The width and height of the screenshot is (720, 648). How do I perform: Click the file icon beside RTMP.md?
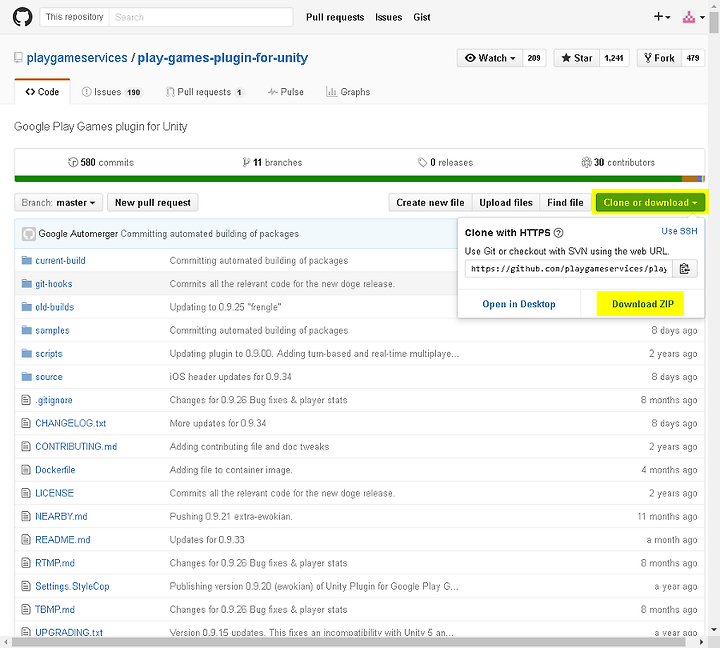tap(26, 563)
